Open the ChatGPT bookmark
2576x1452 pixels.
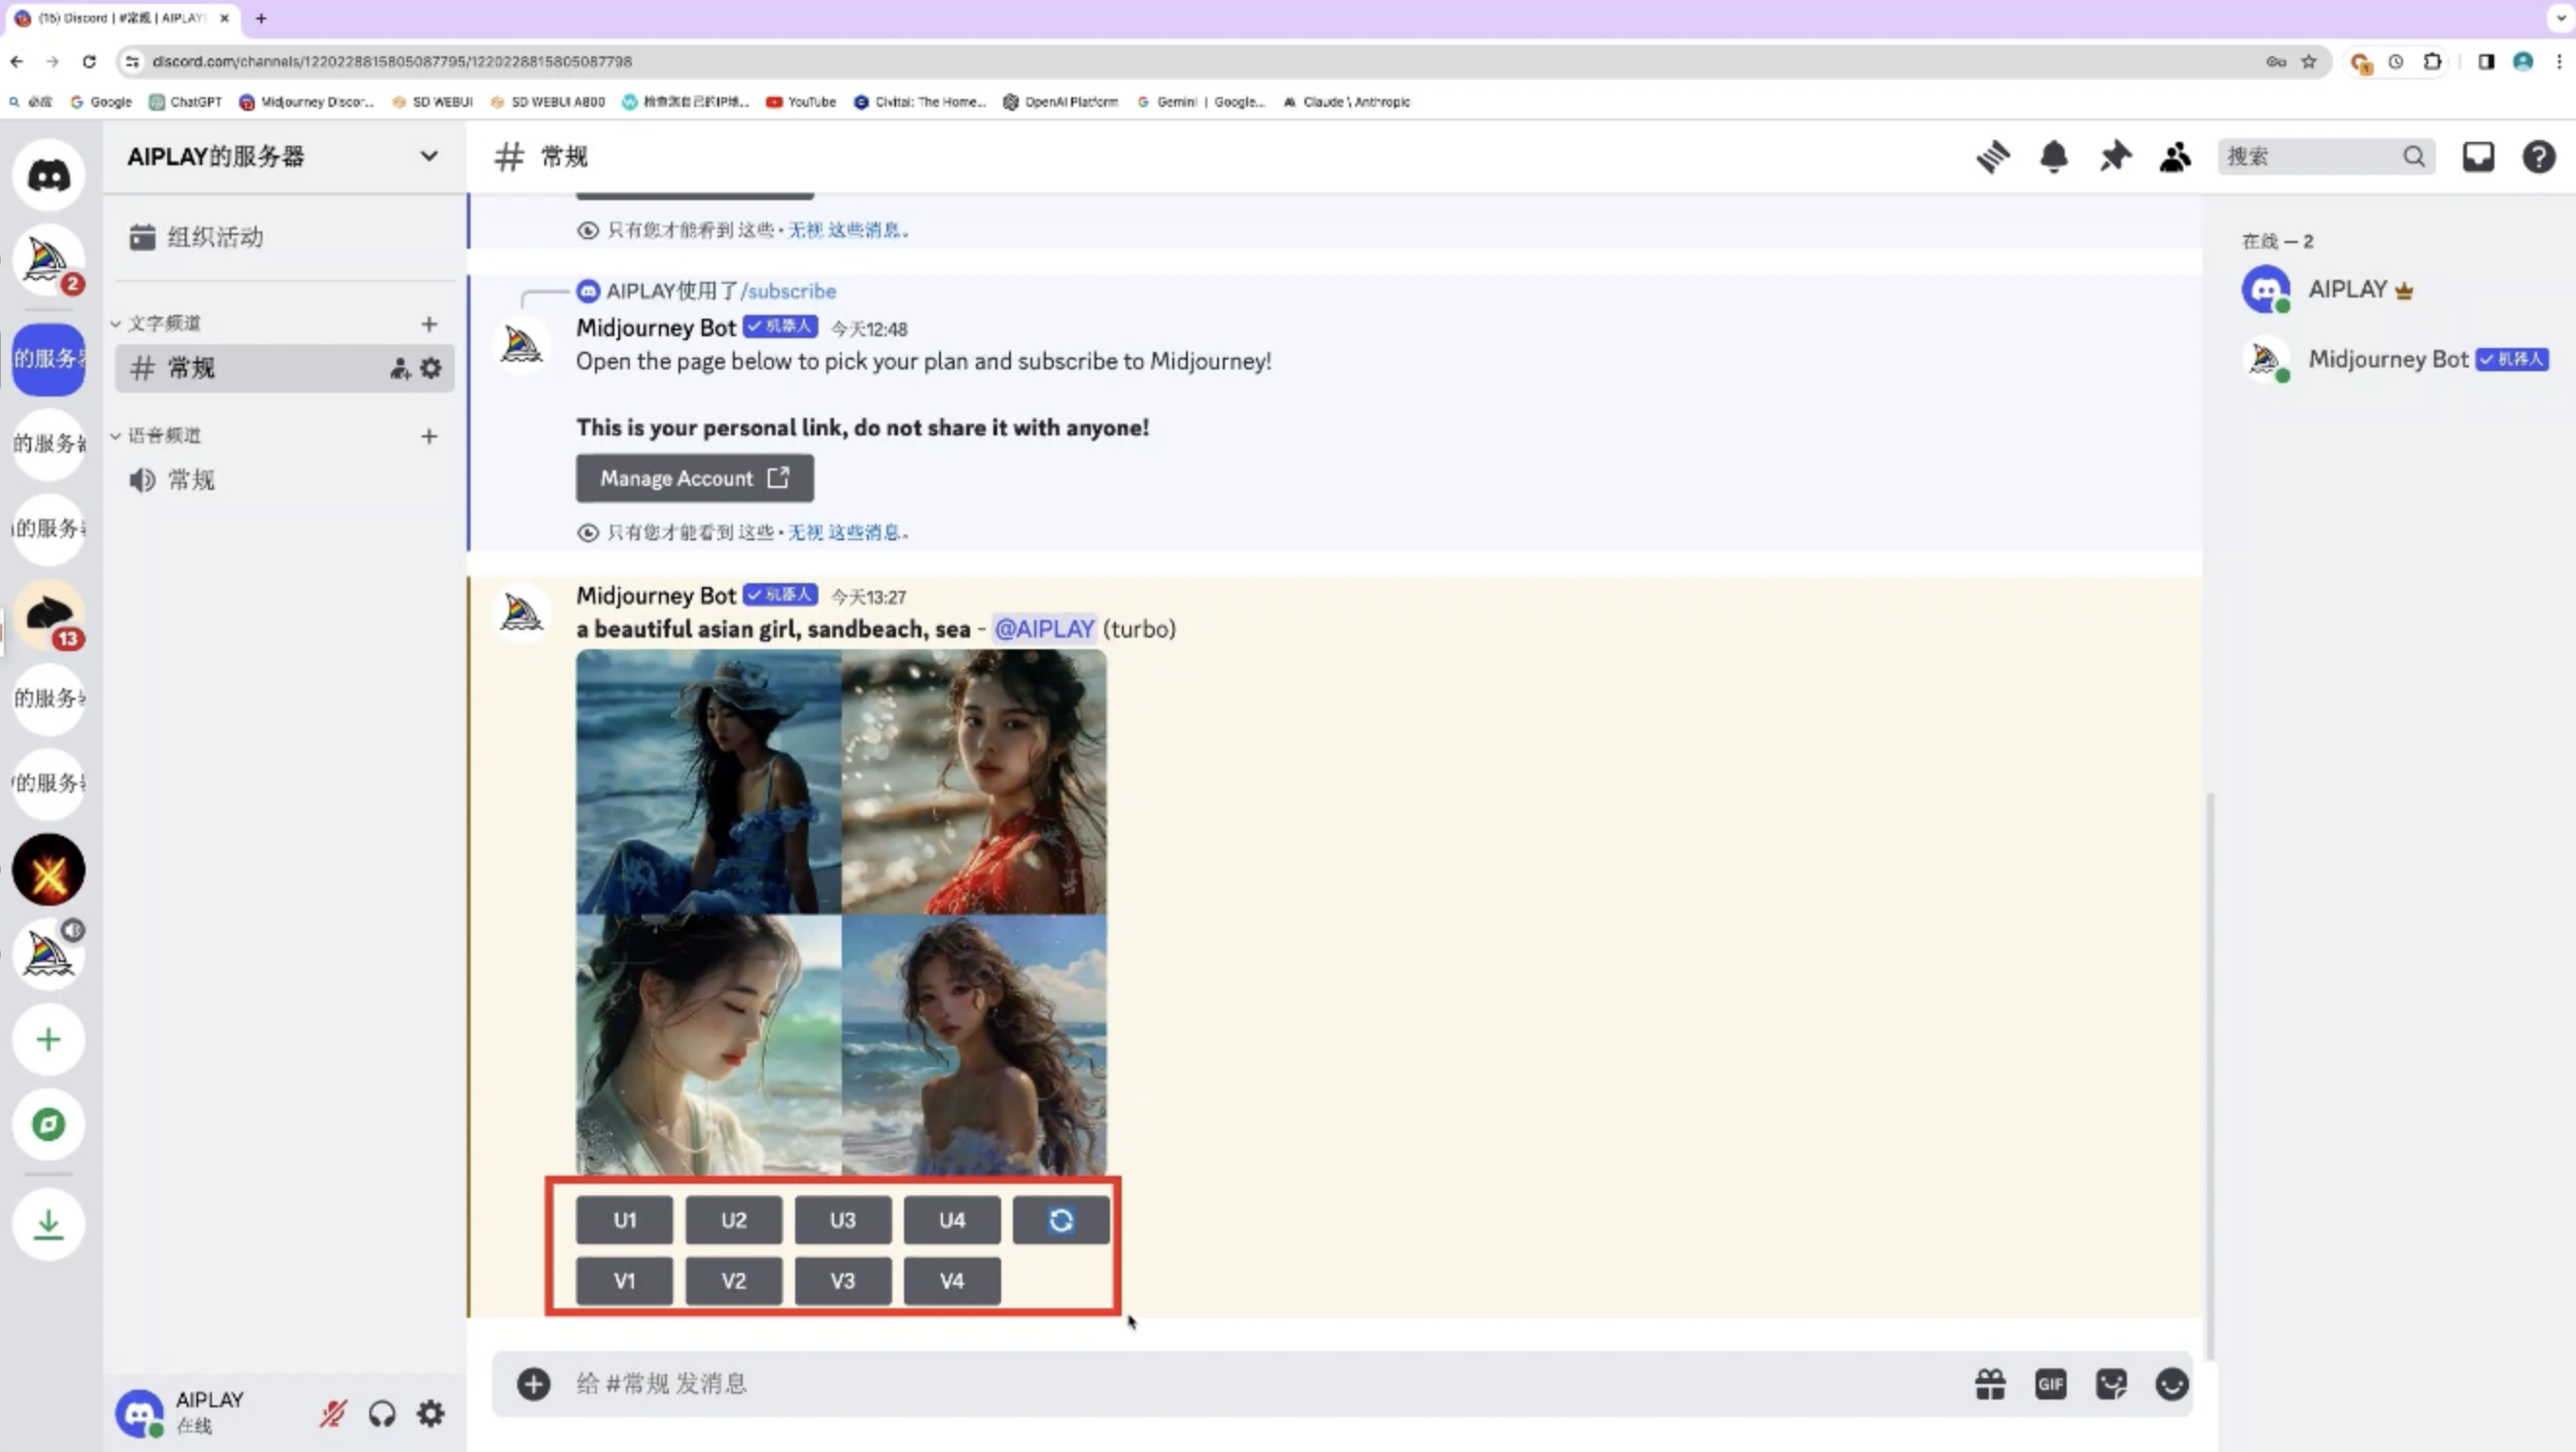(185, 102)
